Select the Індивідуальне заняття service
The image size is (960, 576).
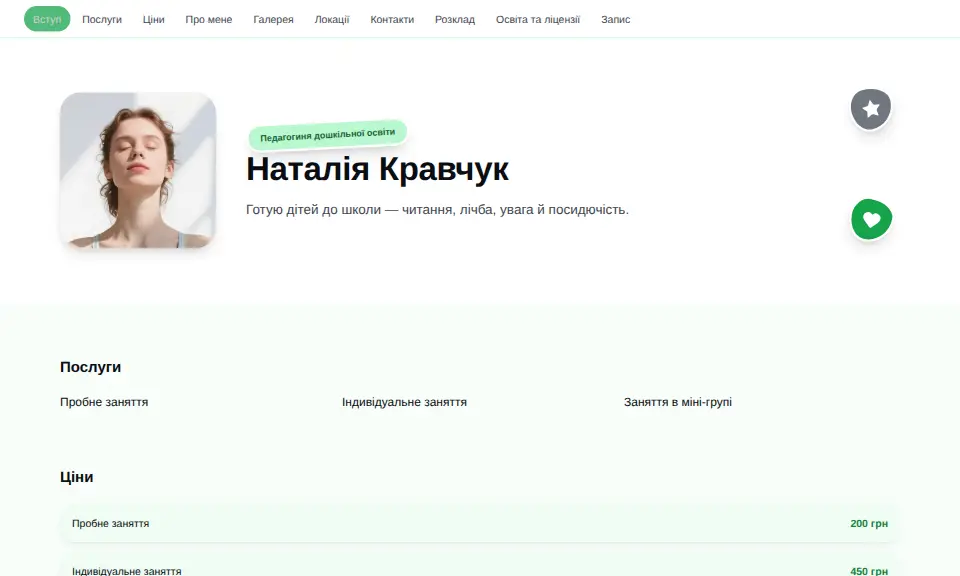pos(404,402)
